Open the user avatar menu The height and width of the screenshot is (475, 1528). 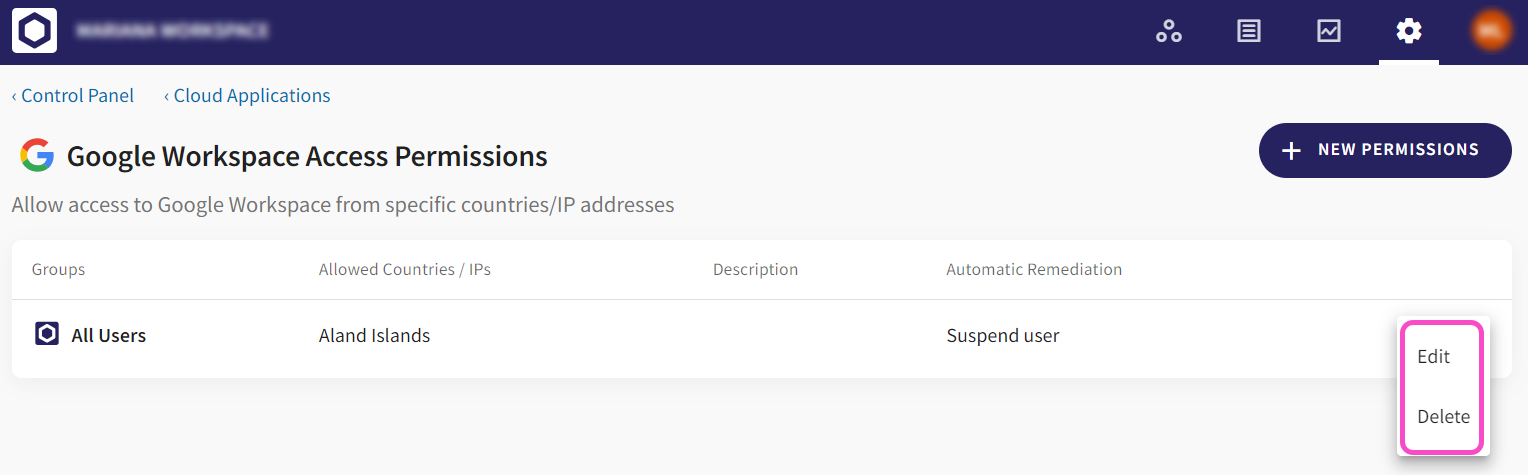[1490, 31]
